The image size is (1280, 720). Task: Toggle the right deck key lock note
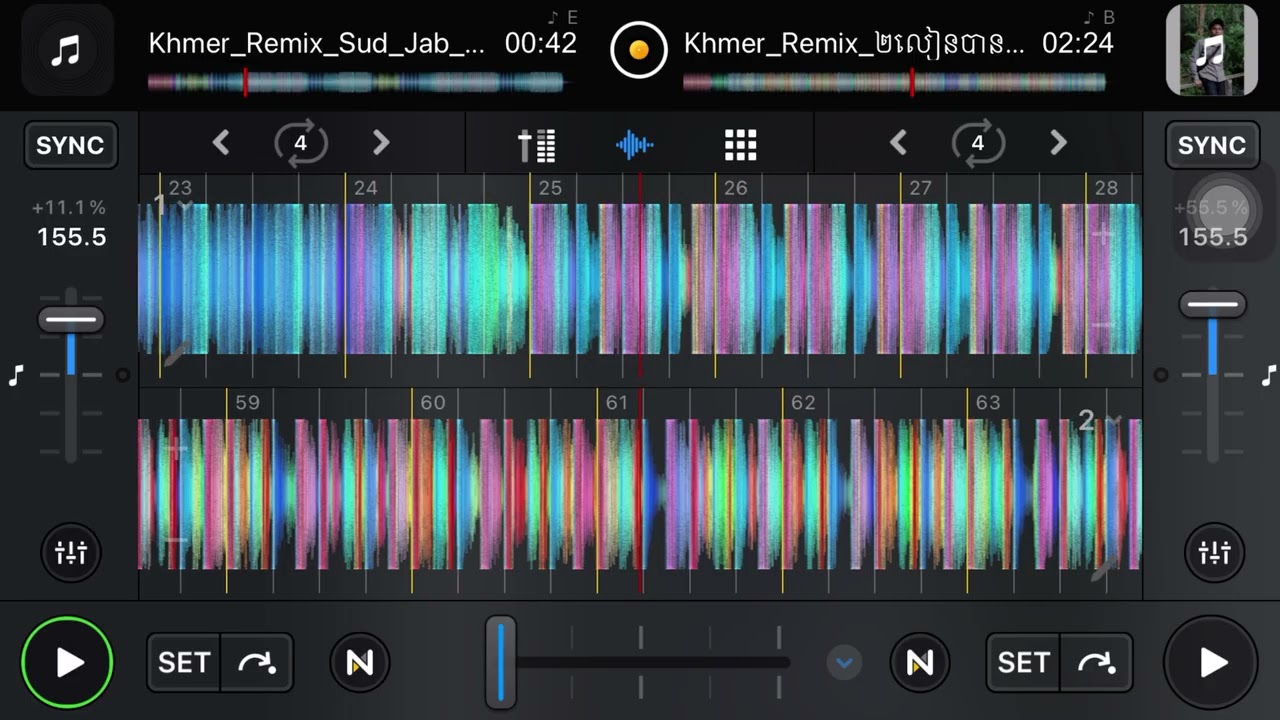click(1268, 376)
